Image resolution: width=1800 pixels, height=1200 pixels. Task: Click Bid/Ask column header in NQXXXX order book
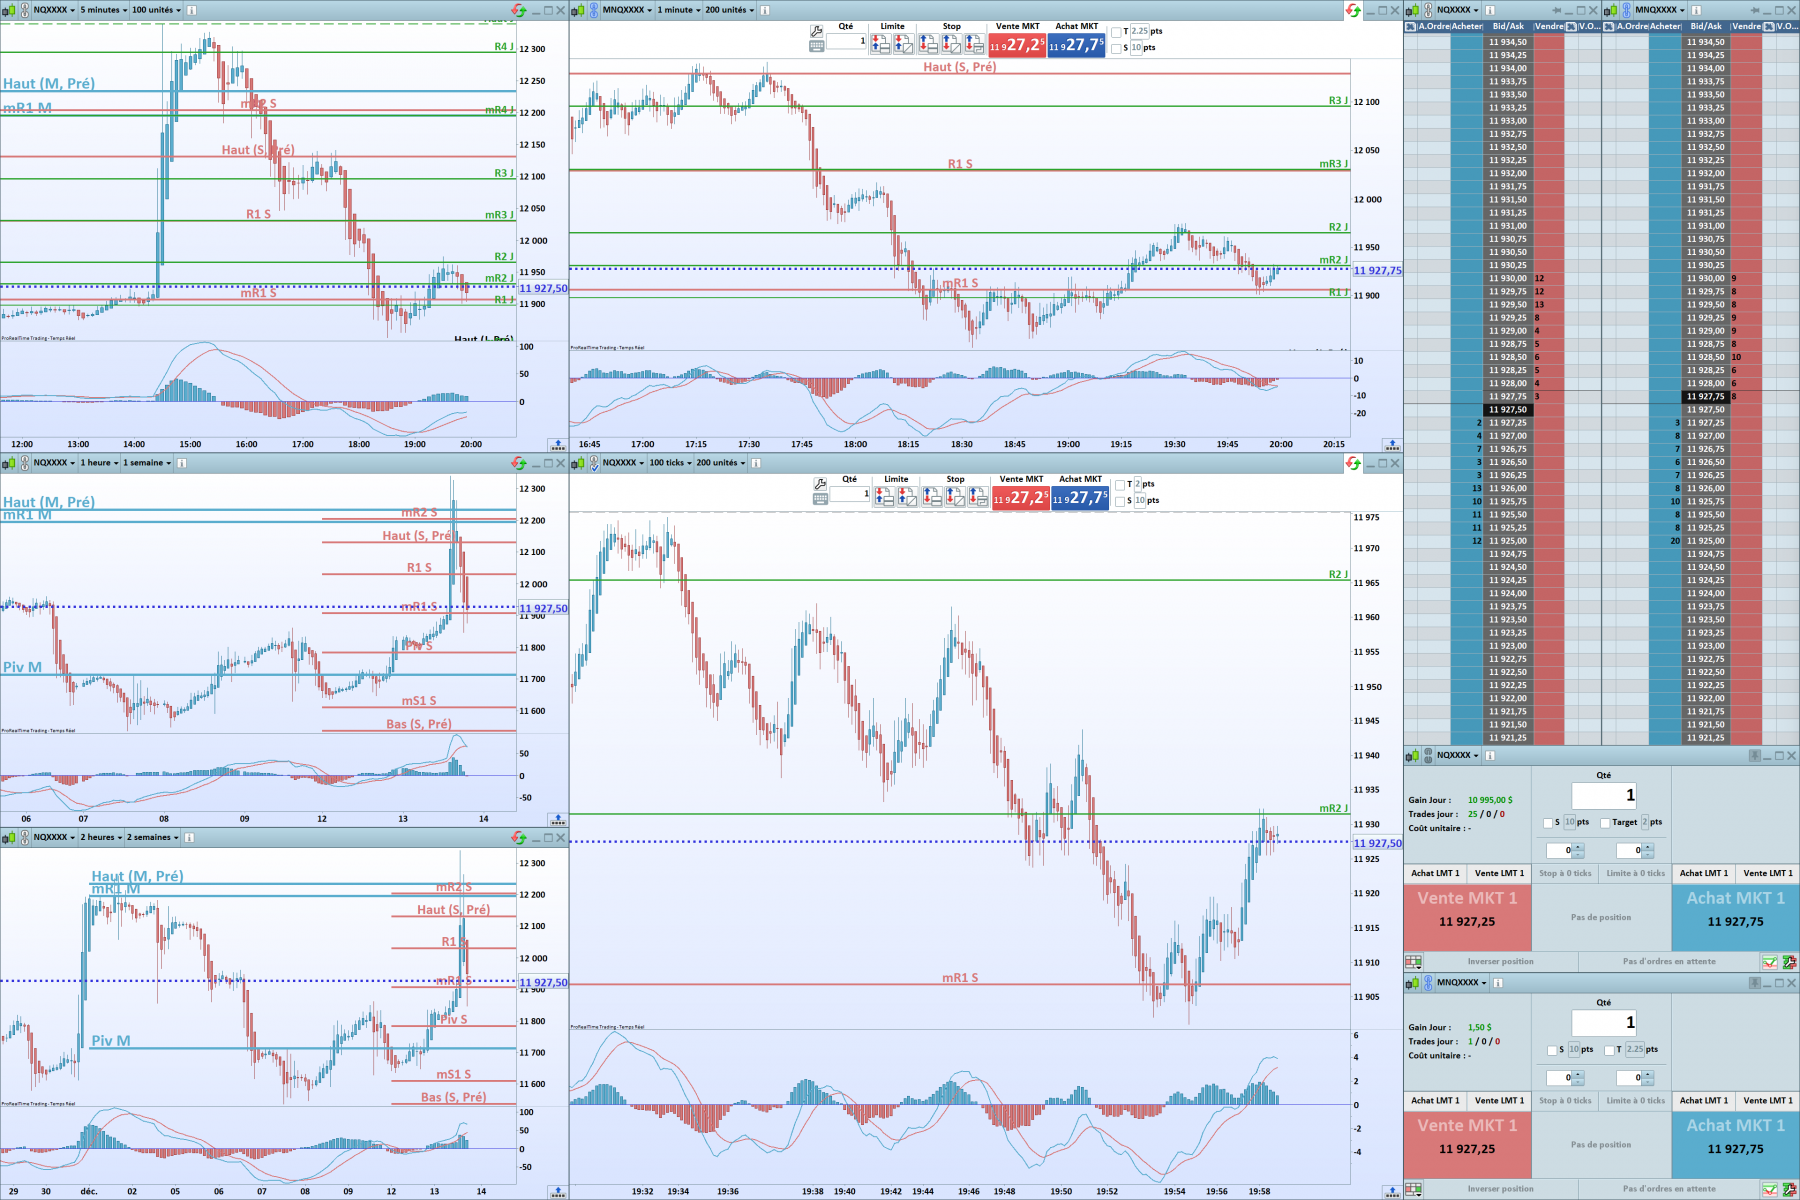pos(1508,27)
